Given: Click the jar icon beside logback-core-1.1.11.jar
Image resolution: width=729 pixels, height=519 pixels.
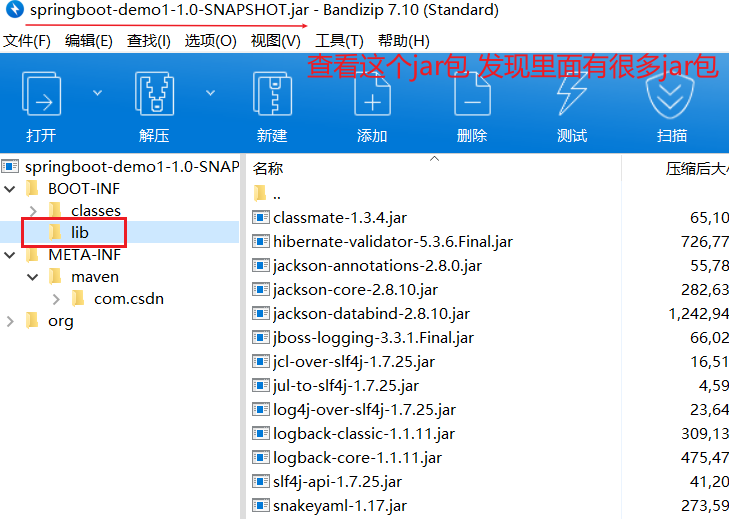Looking at the screenshot, I should [x=260, y=457].
